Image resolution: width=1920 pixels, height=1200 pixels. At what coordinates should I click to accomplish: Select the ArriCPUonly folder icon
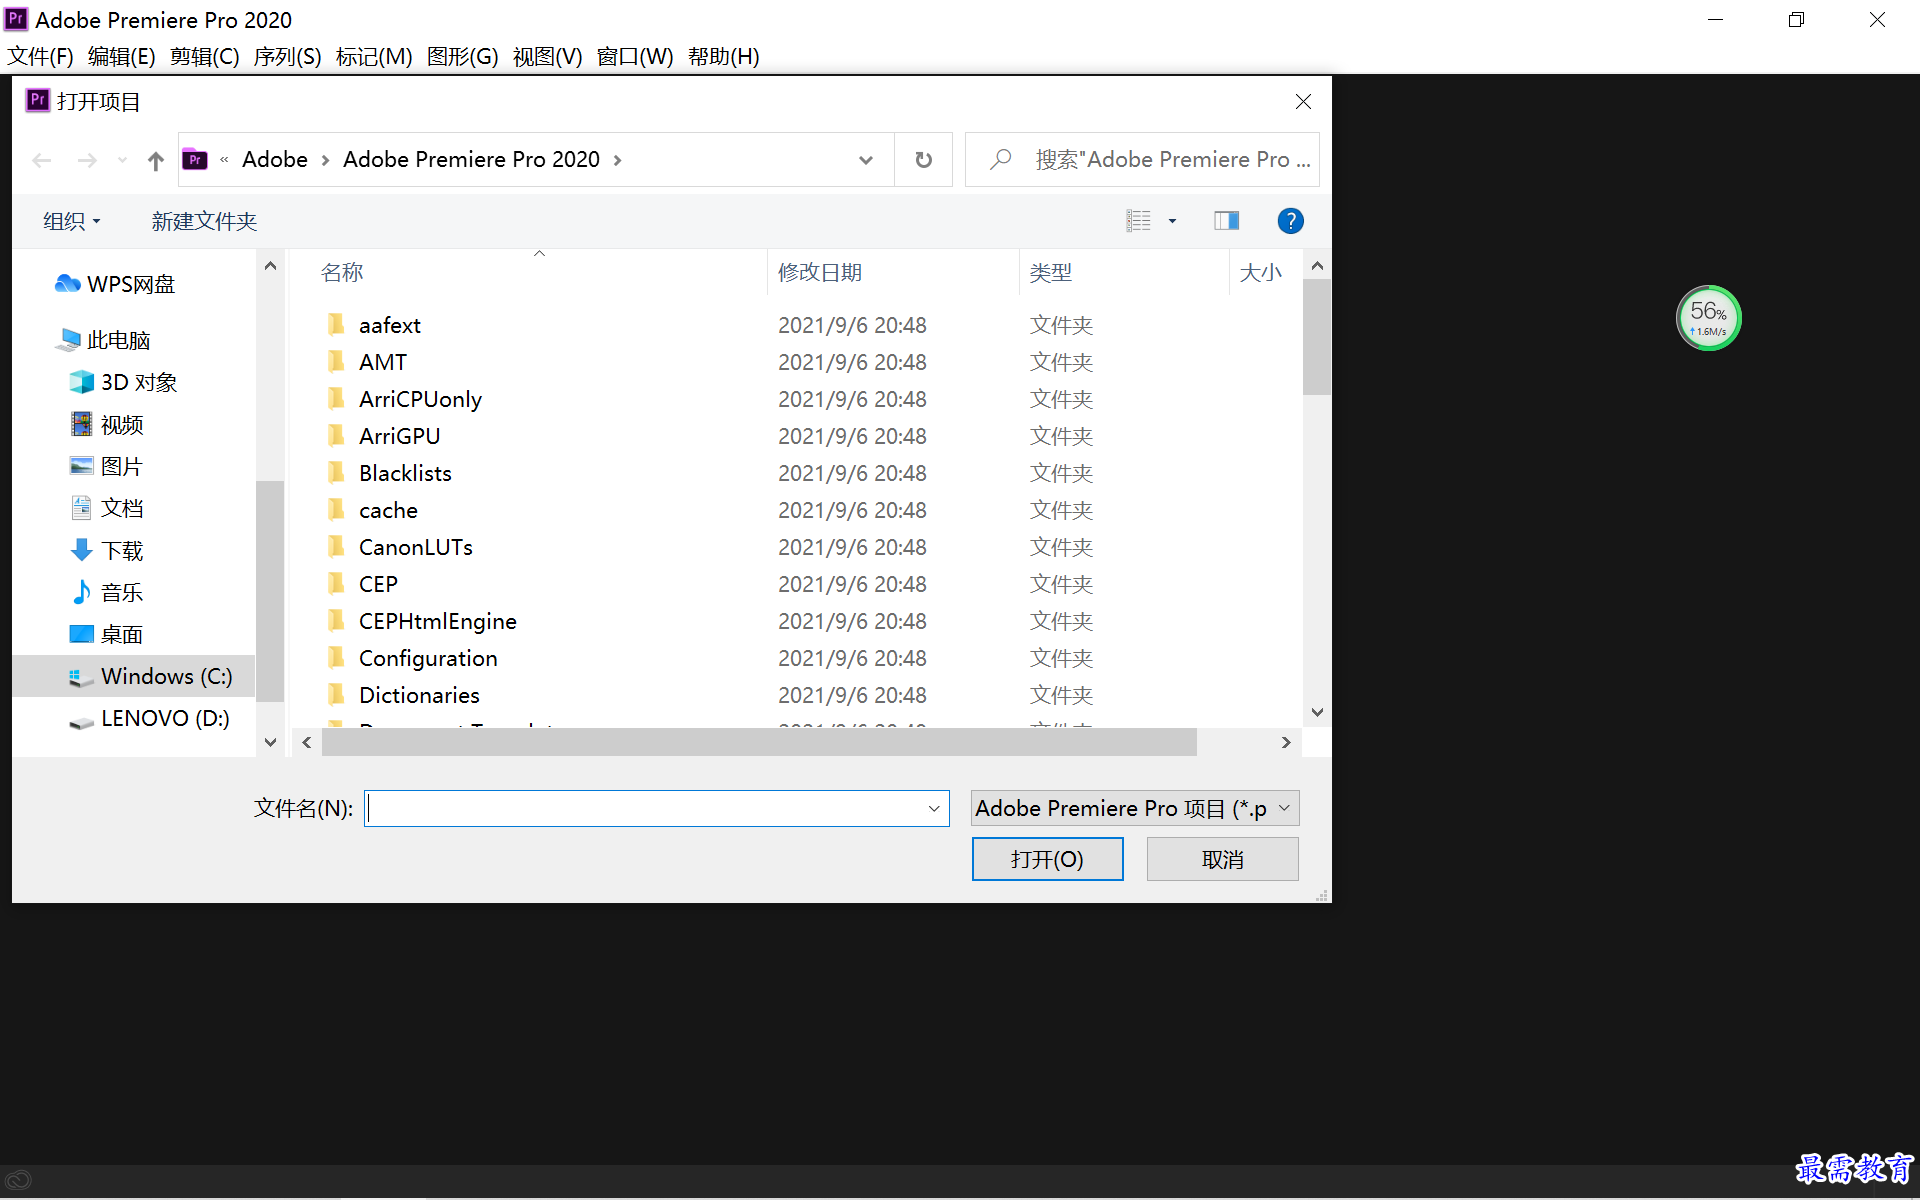[x=336, y=399]
